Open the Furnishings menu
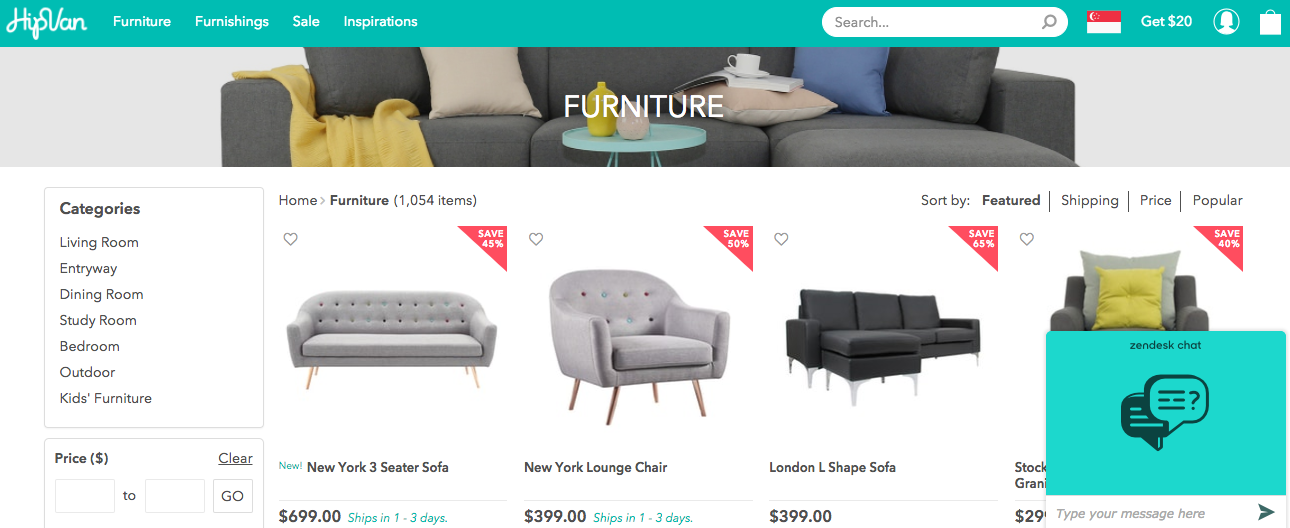1290x528 pixels. [x=232, y=21]
